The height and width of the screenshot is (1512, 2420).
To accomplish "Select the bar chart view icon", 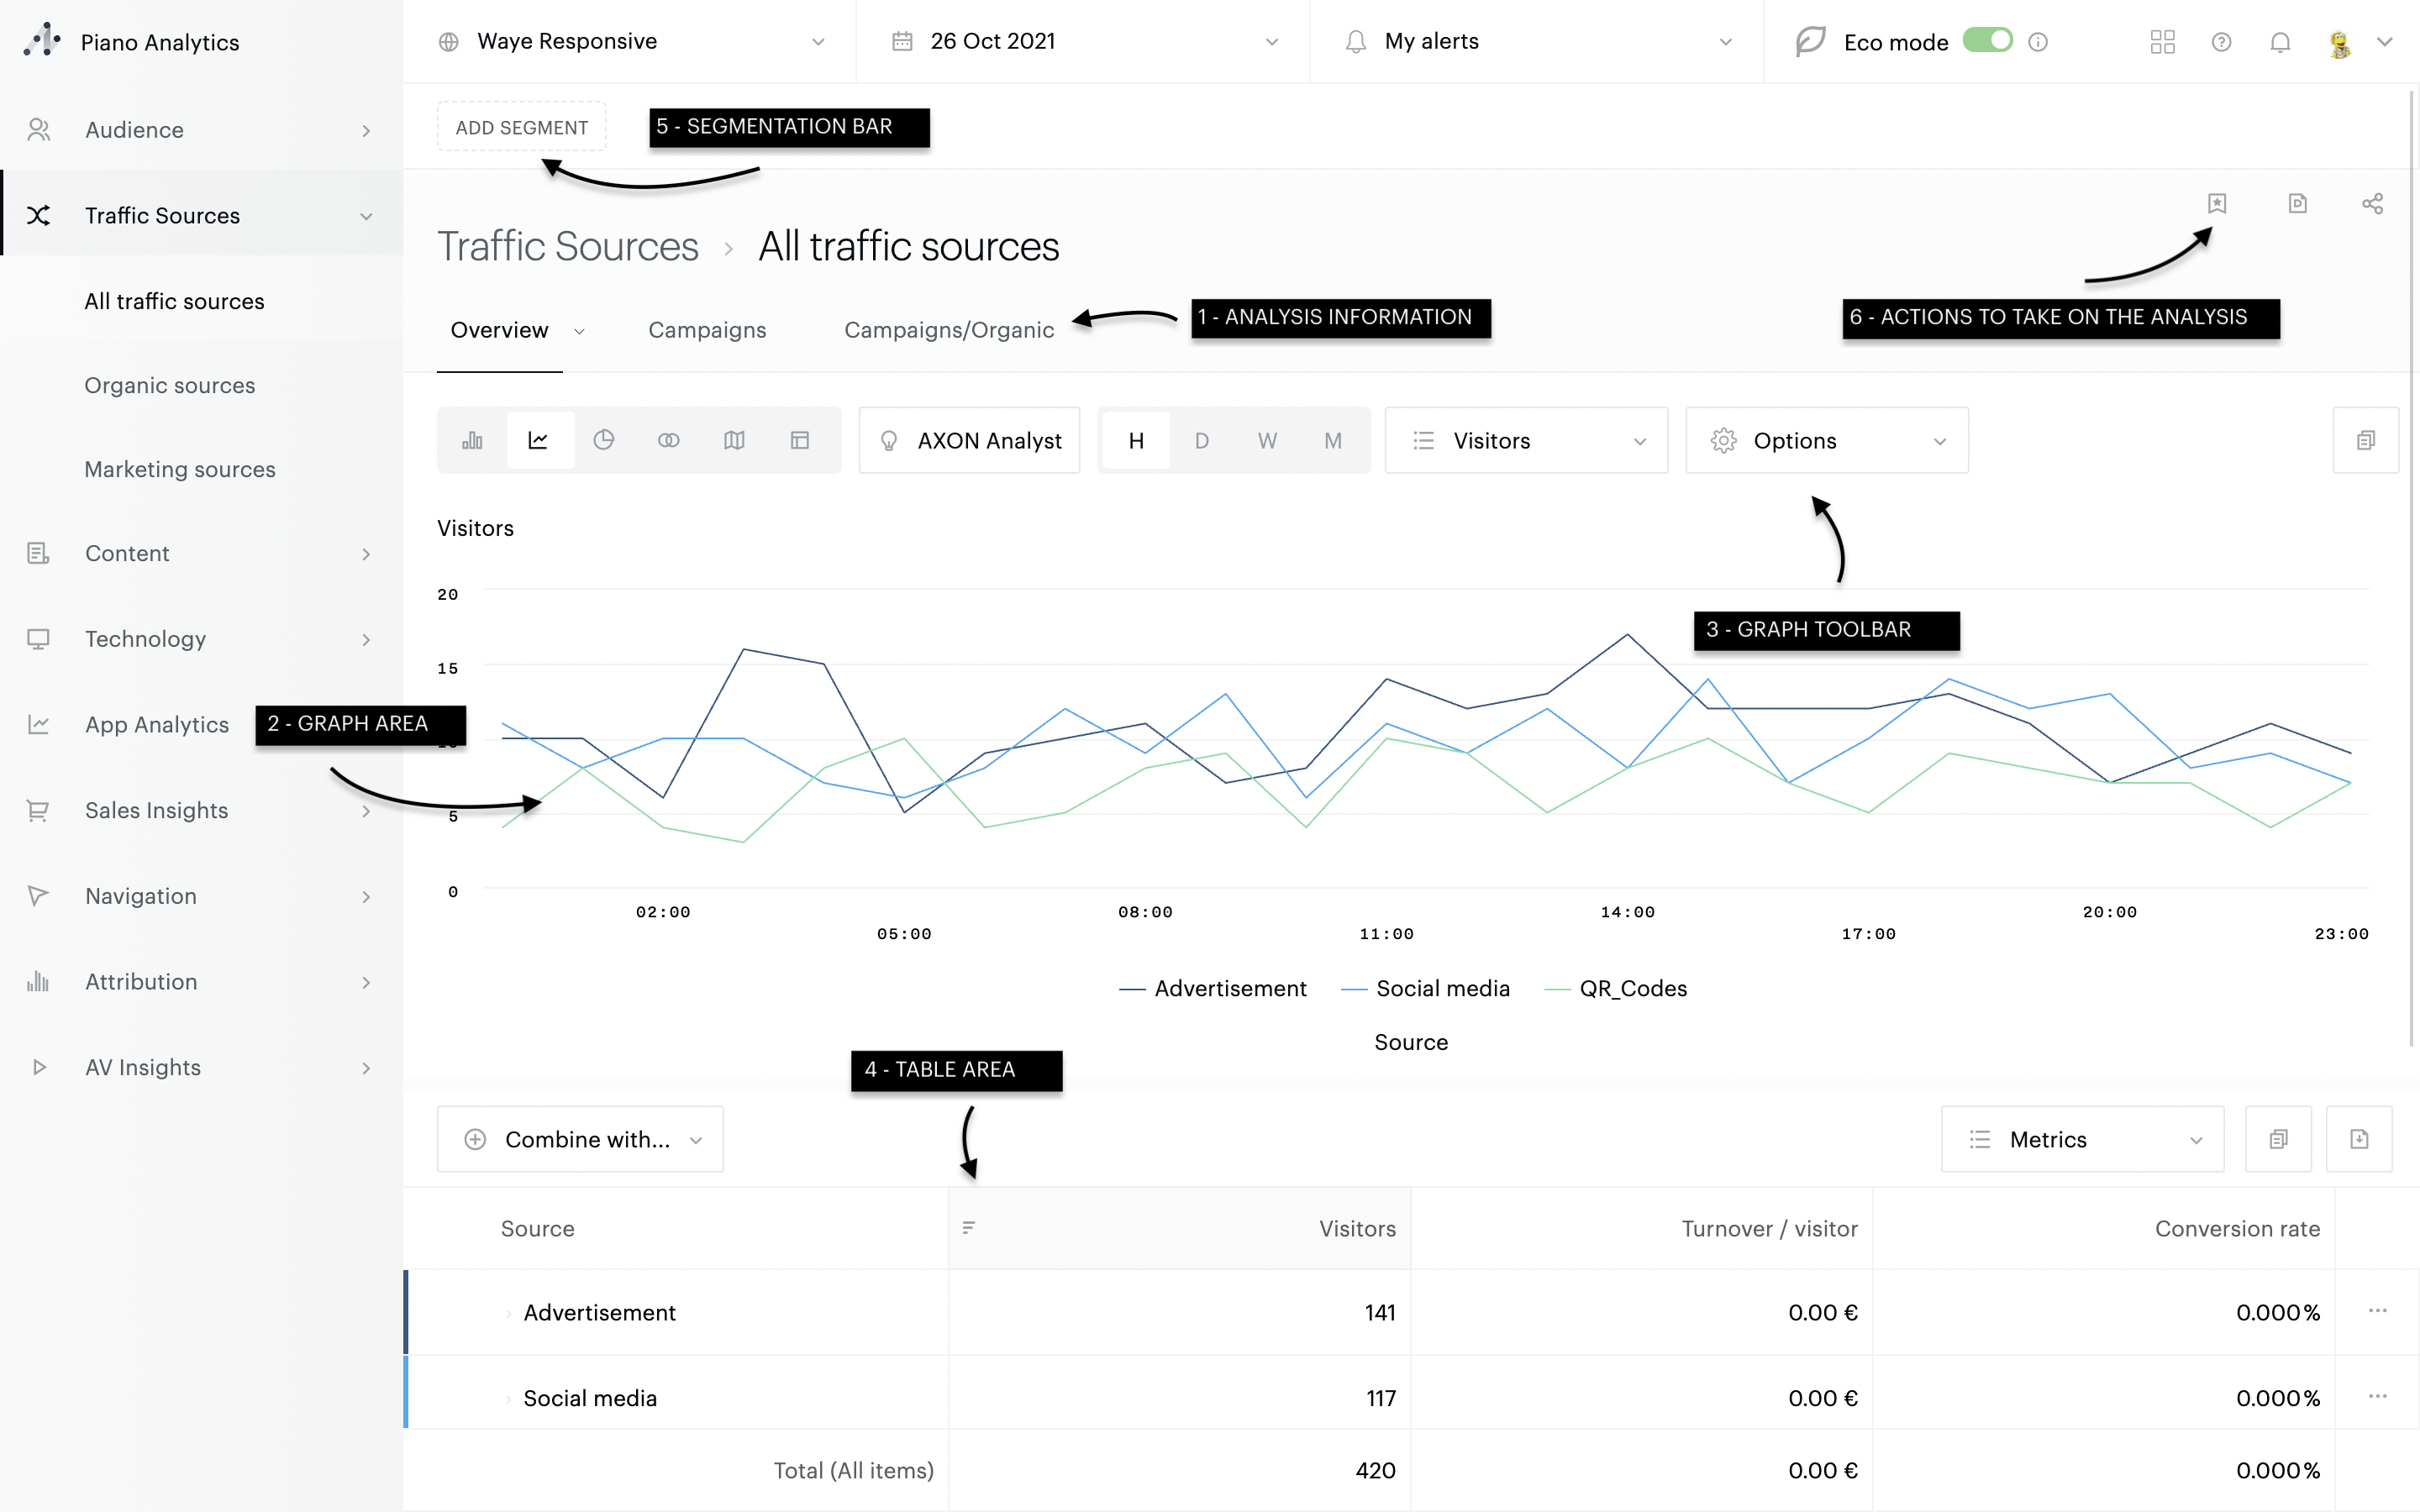I will pos(472,440).
